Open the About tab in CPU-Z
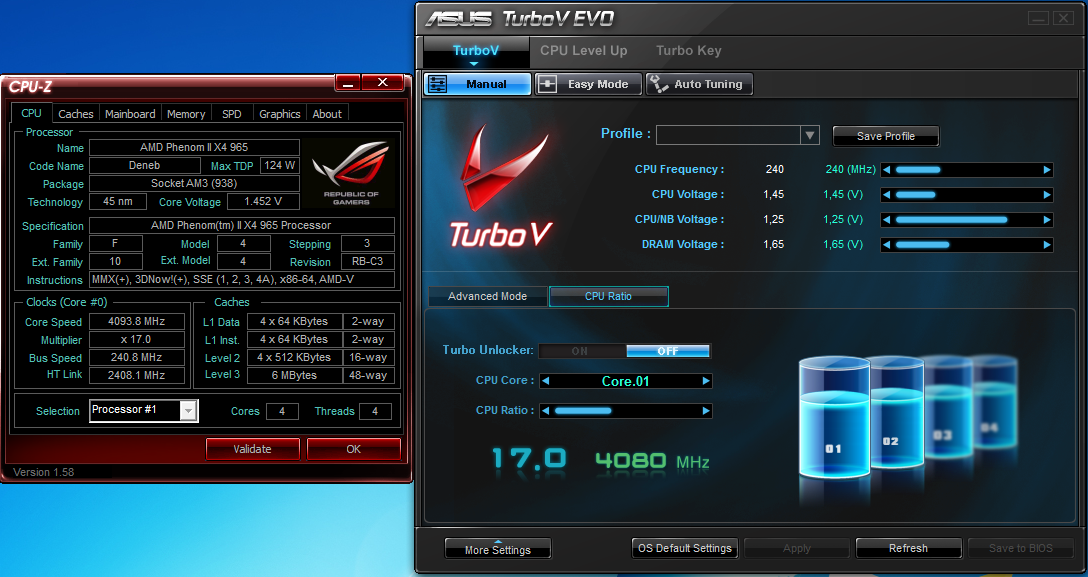Viewport: 1088px width, 577px height. click(327, 114)
